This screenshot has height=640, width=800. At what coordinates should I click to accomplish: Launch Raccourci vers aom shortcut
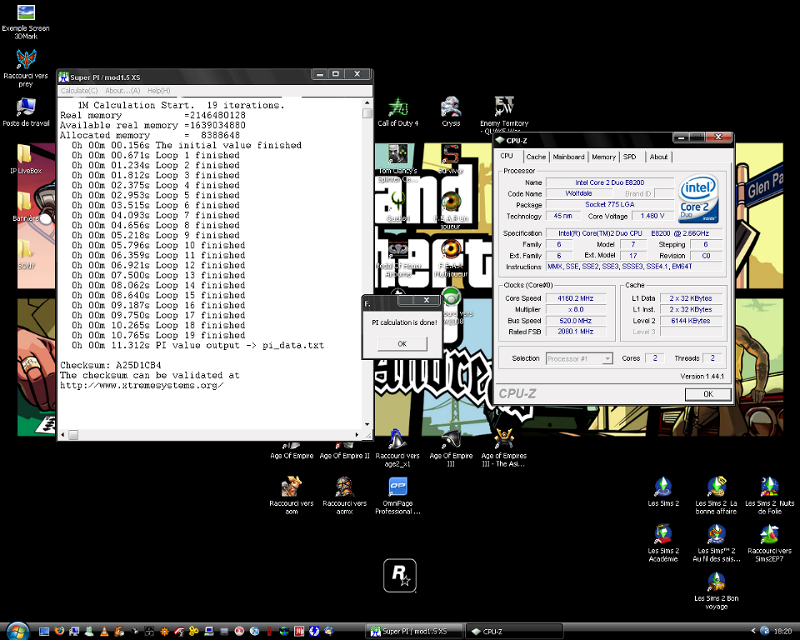tap(291, 496)
